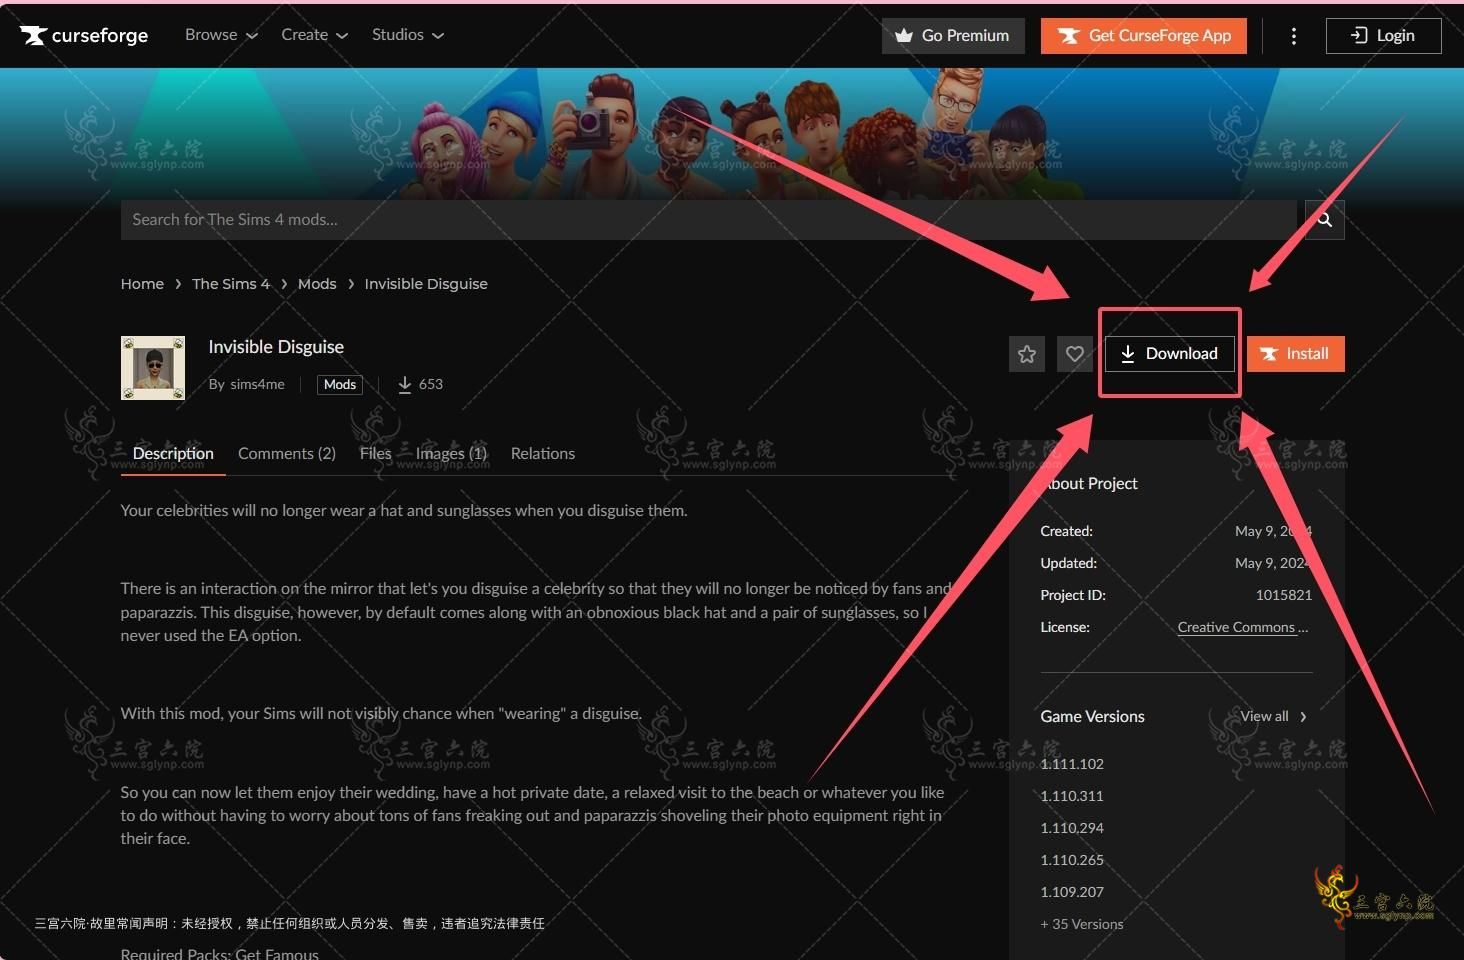Open the Creative Commons license link
This screenshot has height=960, width=1464.
coord(1243,627)
